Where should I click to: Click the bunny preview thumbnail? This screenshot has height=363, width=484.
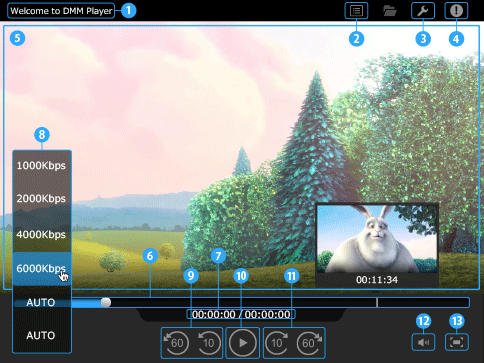point(377,239)
